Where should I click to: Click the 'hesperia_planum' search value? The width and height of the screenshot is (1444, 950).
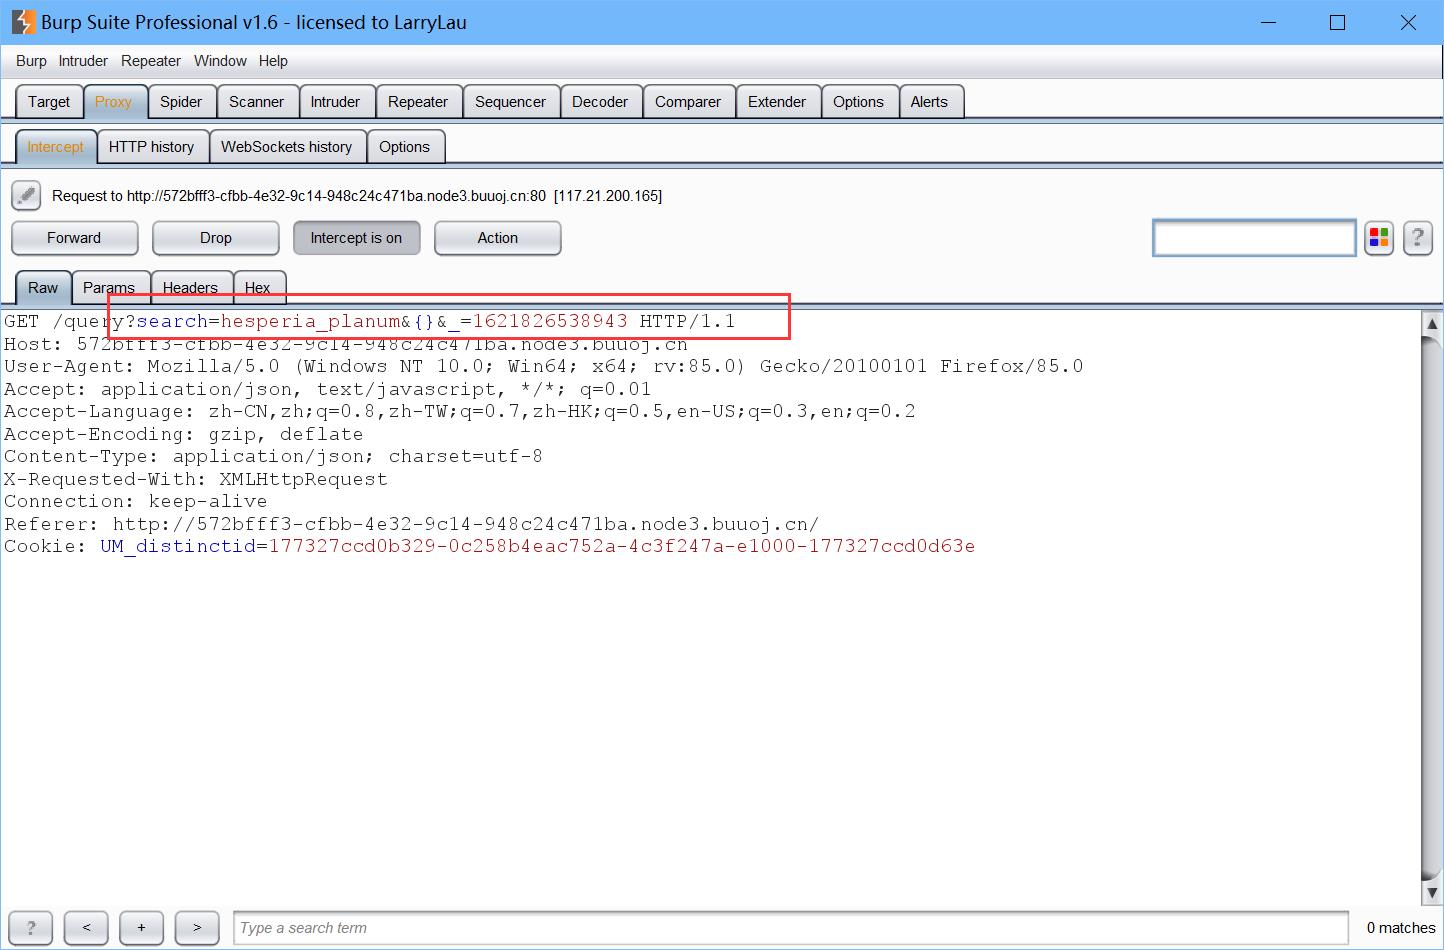click(x=311, y=321)
